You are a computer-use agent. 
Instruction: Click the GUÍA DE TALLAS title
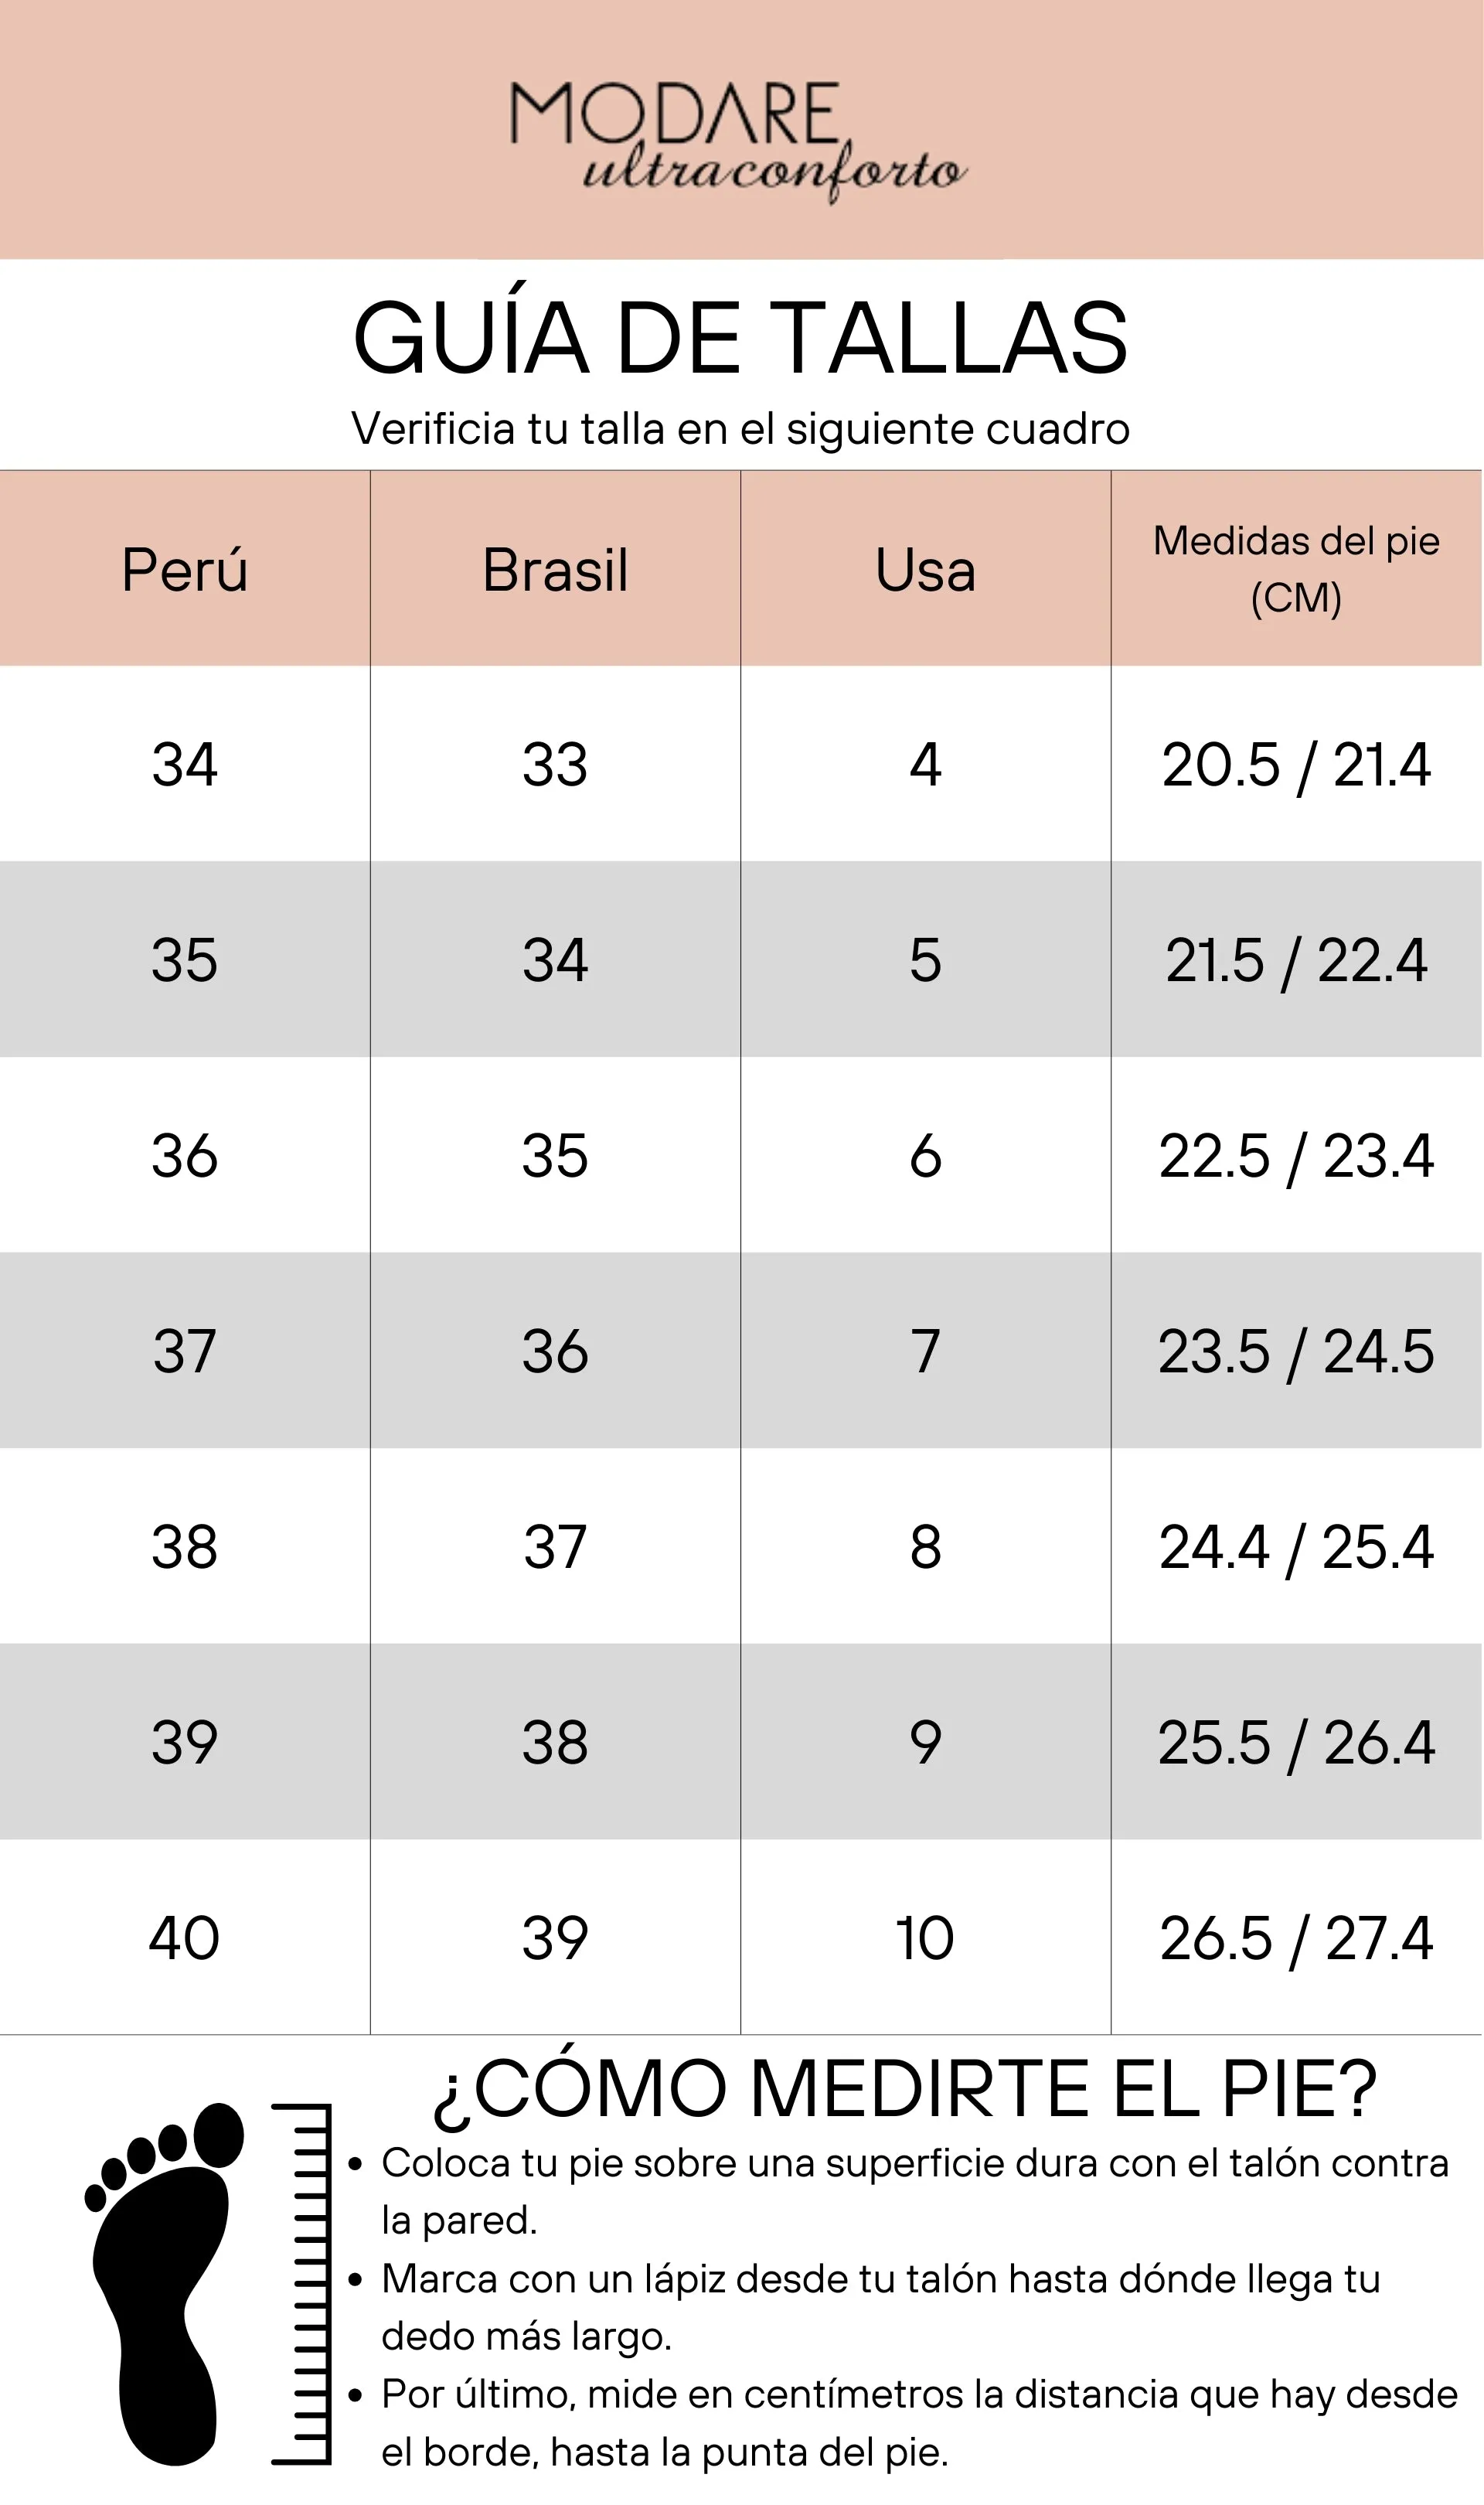741,338
